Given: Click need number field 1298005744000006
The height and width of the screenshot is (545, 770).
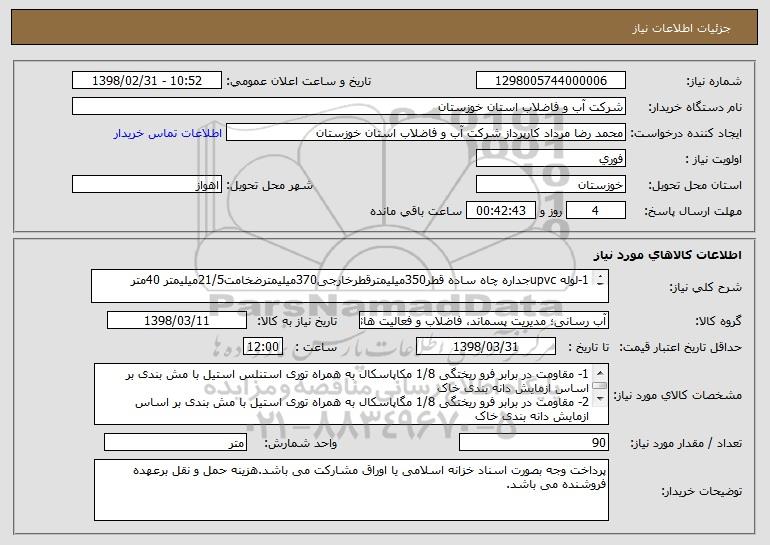Looking at the screenshot, I should coord(550,80).
